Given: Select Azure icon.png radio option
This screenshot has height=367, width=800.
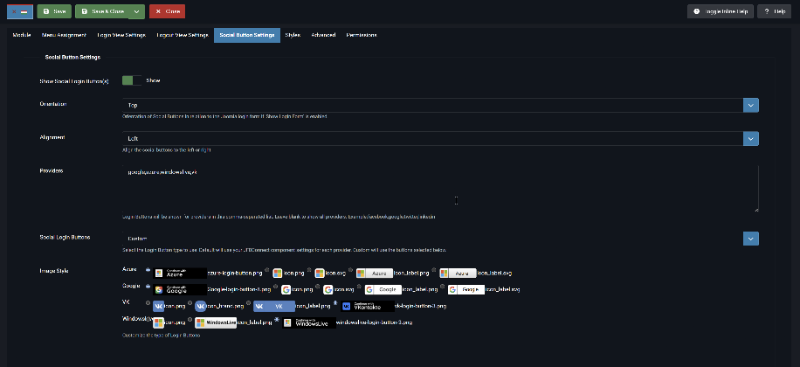Looking at the screenshot, I should 267,270.
